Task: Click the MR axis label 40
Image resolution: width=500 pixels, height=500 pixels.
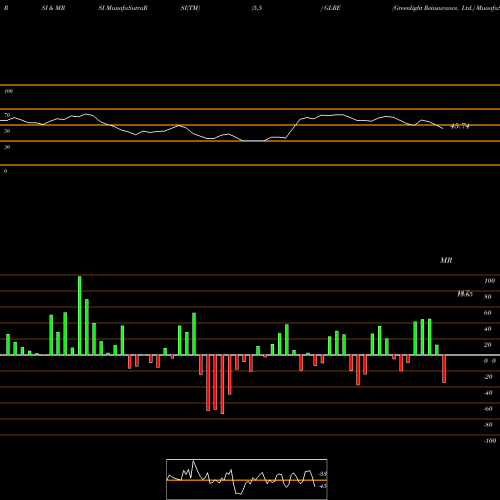Action: [x=488, y=329]
